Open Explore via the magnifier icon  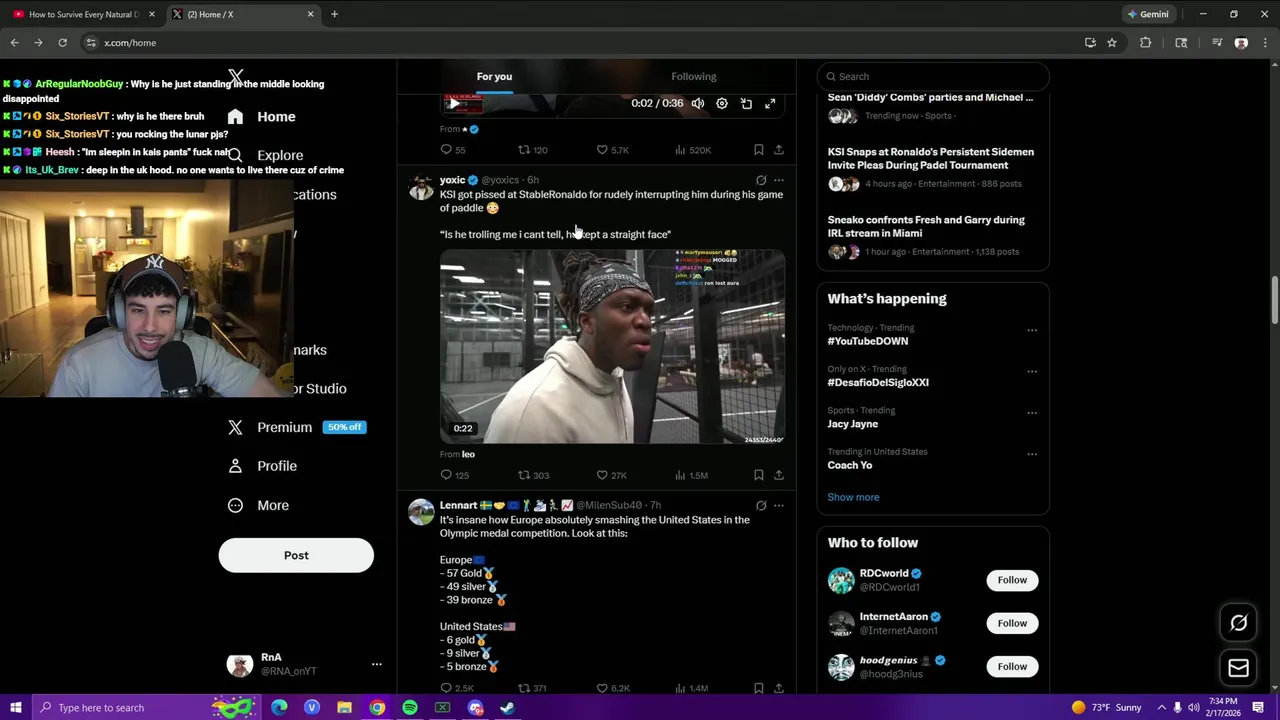(x=235, y=156)
